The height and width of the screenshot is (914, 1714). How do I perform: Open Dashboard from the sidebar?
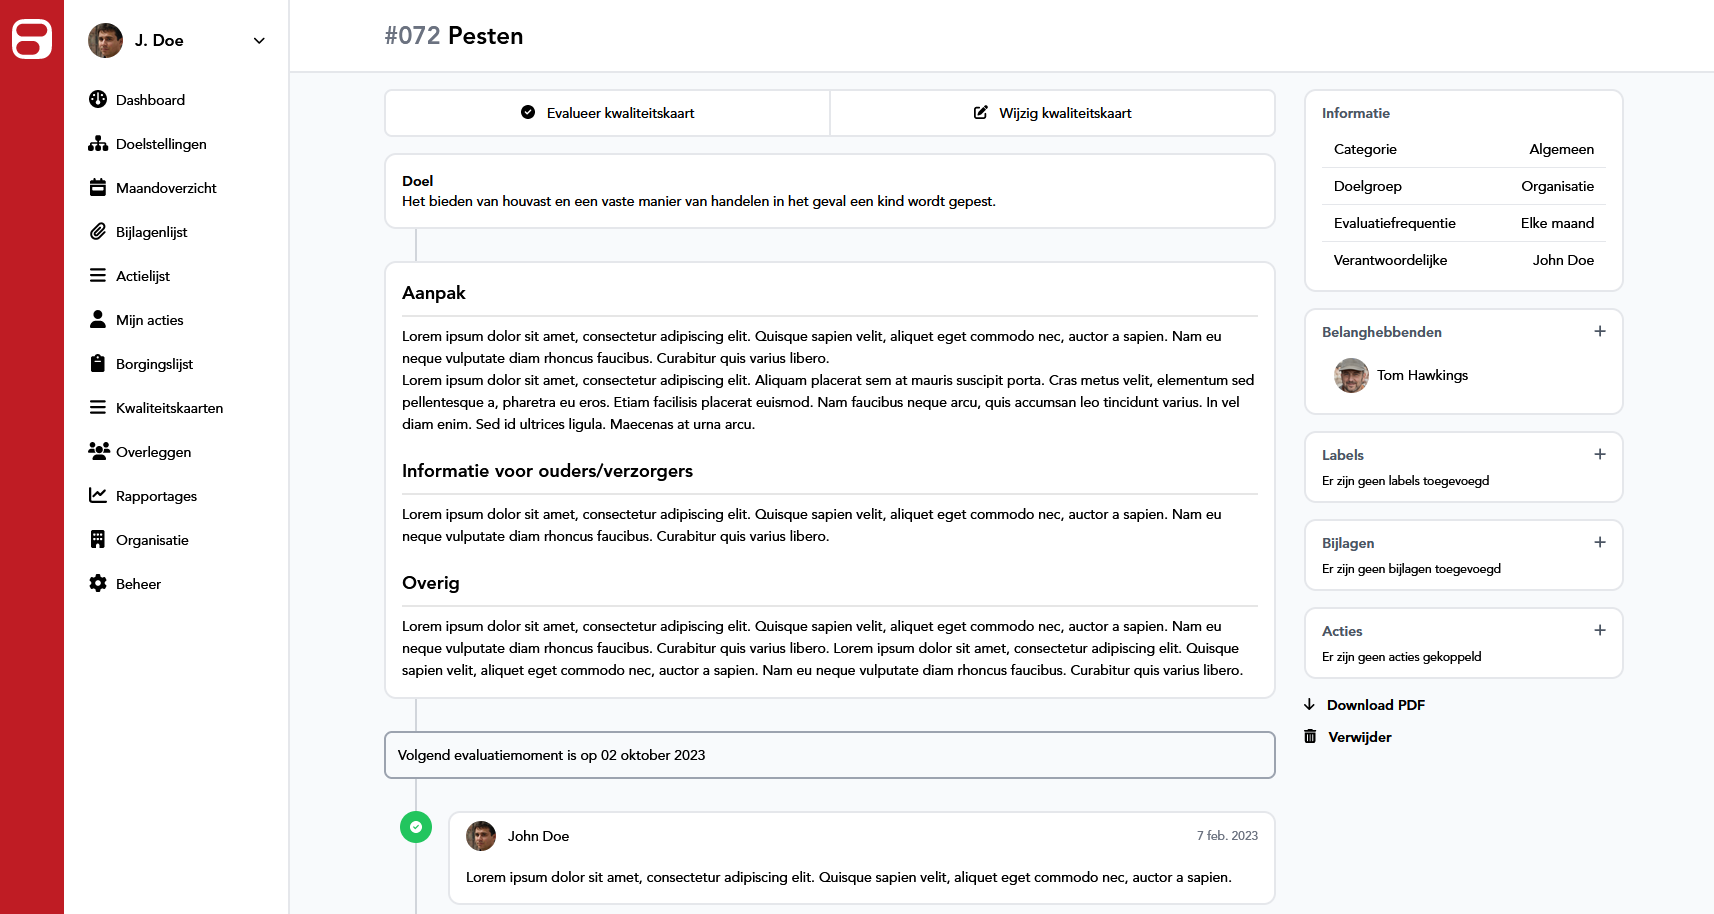tap(150, 100)
